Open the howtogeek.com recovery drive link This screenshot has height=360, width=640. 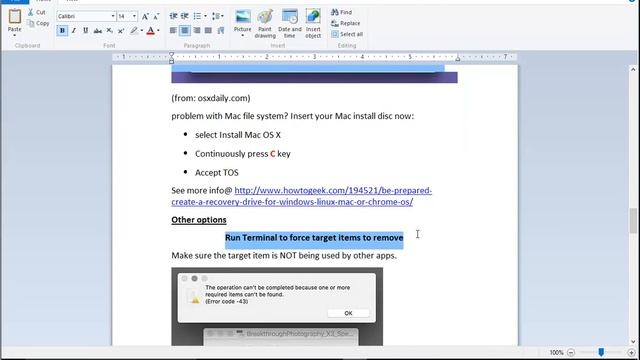(302, 196)
